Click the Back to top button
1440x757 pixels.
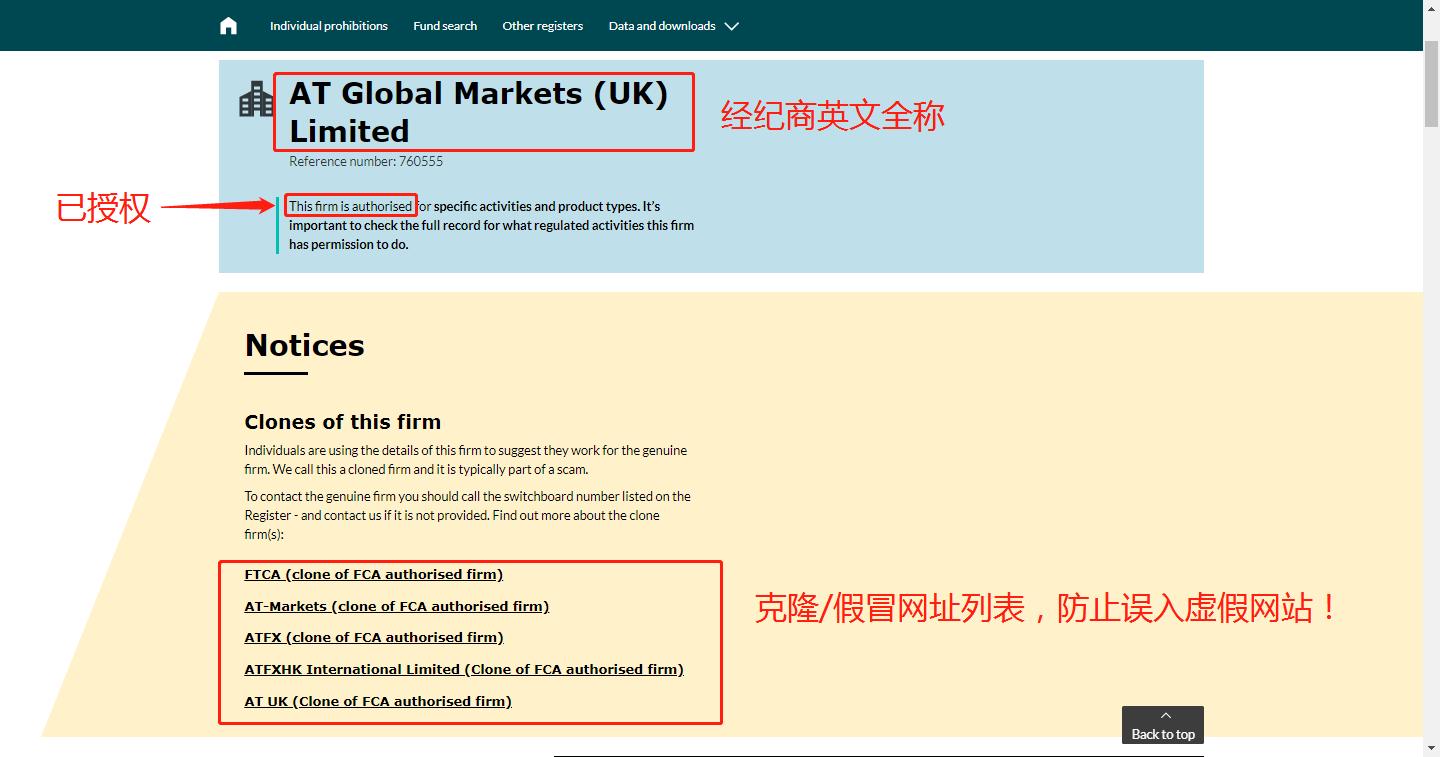point(1163,725)
